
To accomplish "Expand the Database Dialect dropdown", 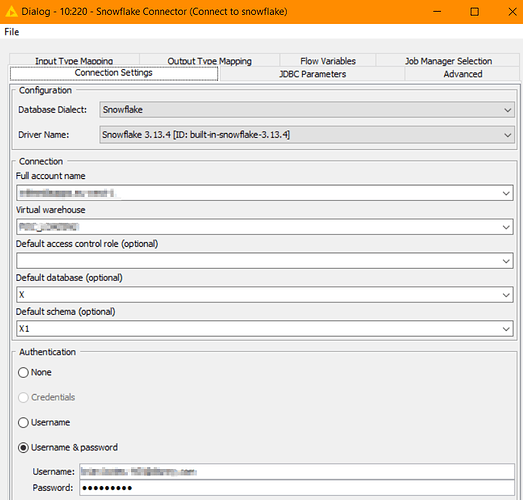I will (307, 110).
